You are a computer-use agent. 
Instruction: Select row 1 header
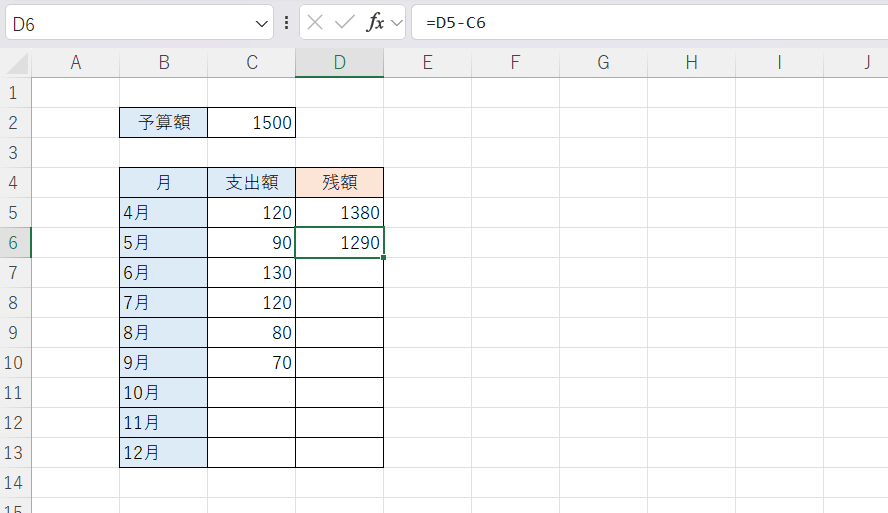(15, 92)
